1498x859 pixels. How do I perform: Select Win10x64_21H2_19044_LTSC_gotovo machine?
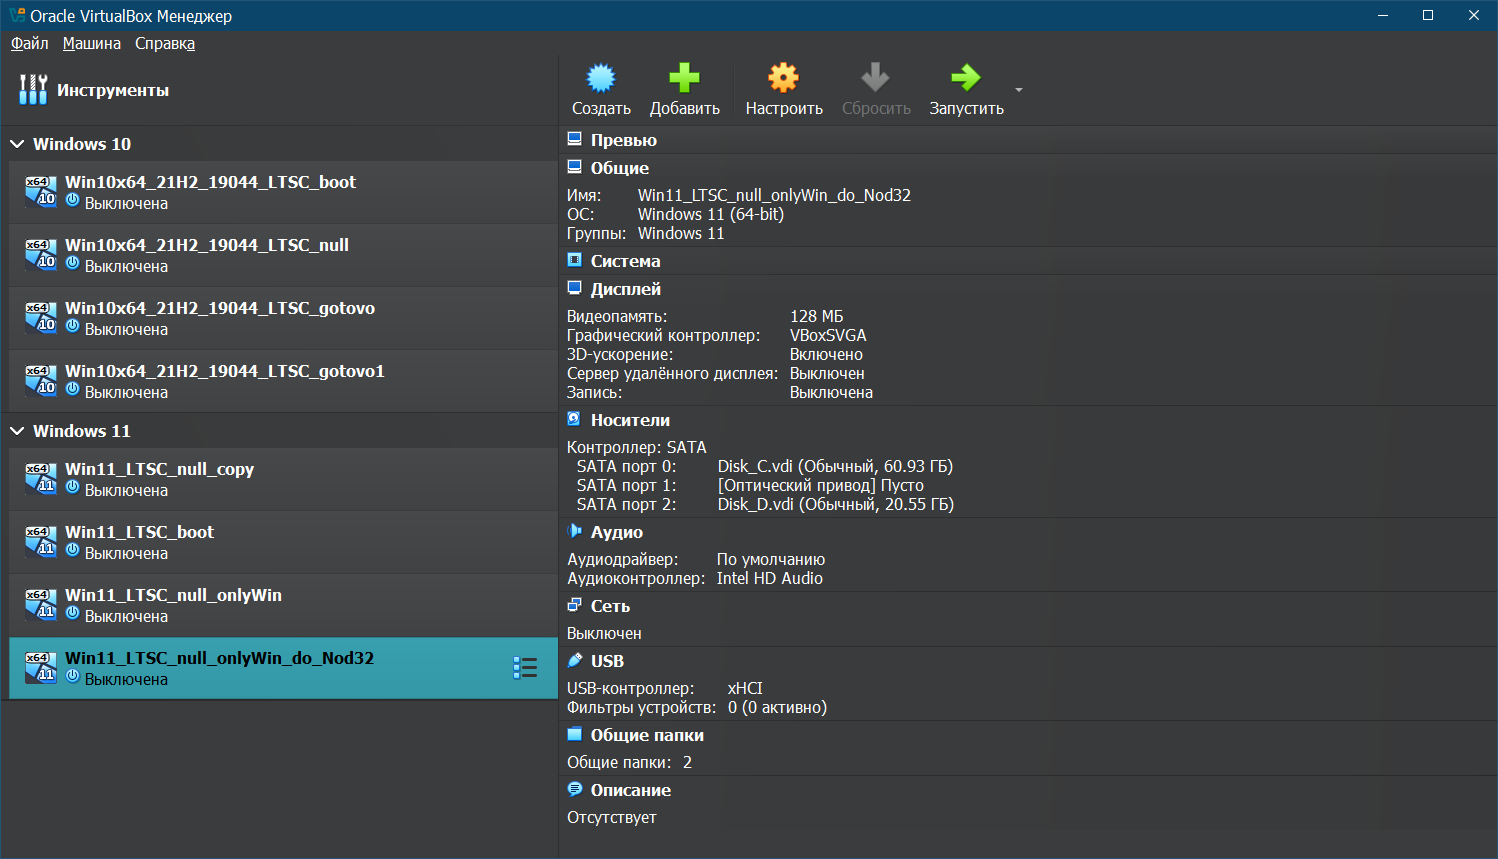click(x=283, y=318)
